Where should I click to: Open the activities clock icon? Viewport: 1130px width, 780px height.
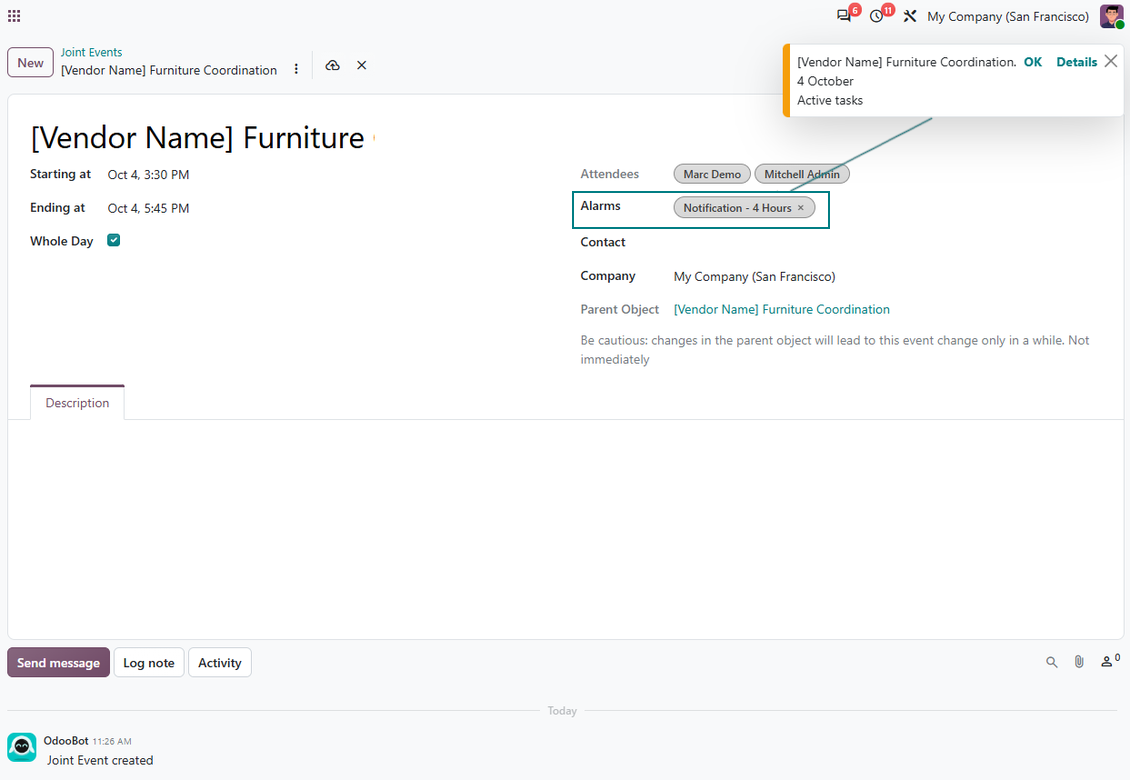876,16
